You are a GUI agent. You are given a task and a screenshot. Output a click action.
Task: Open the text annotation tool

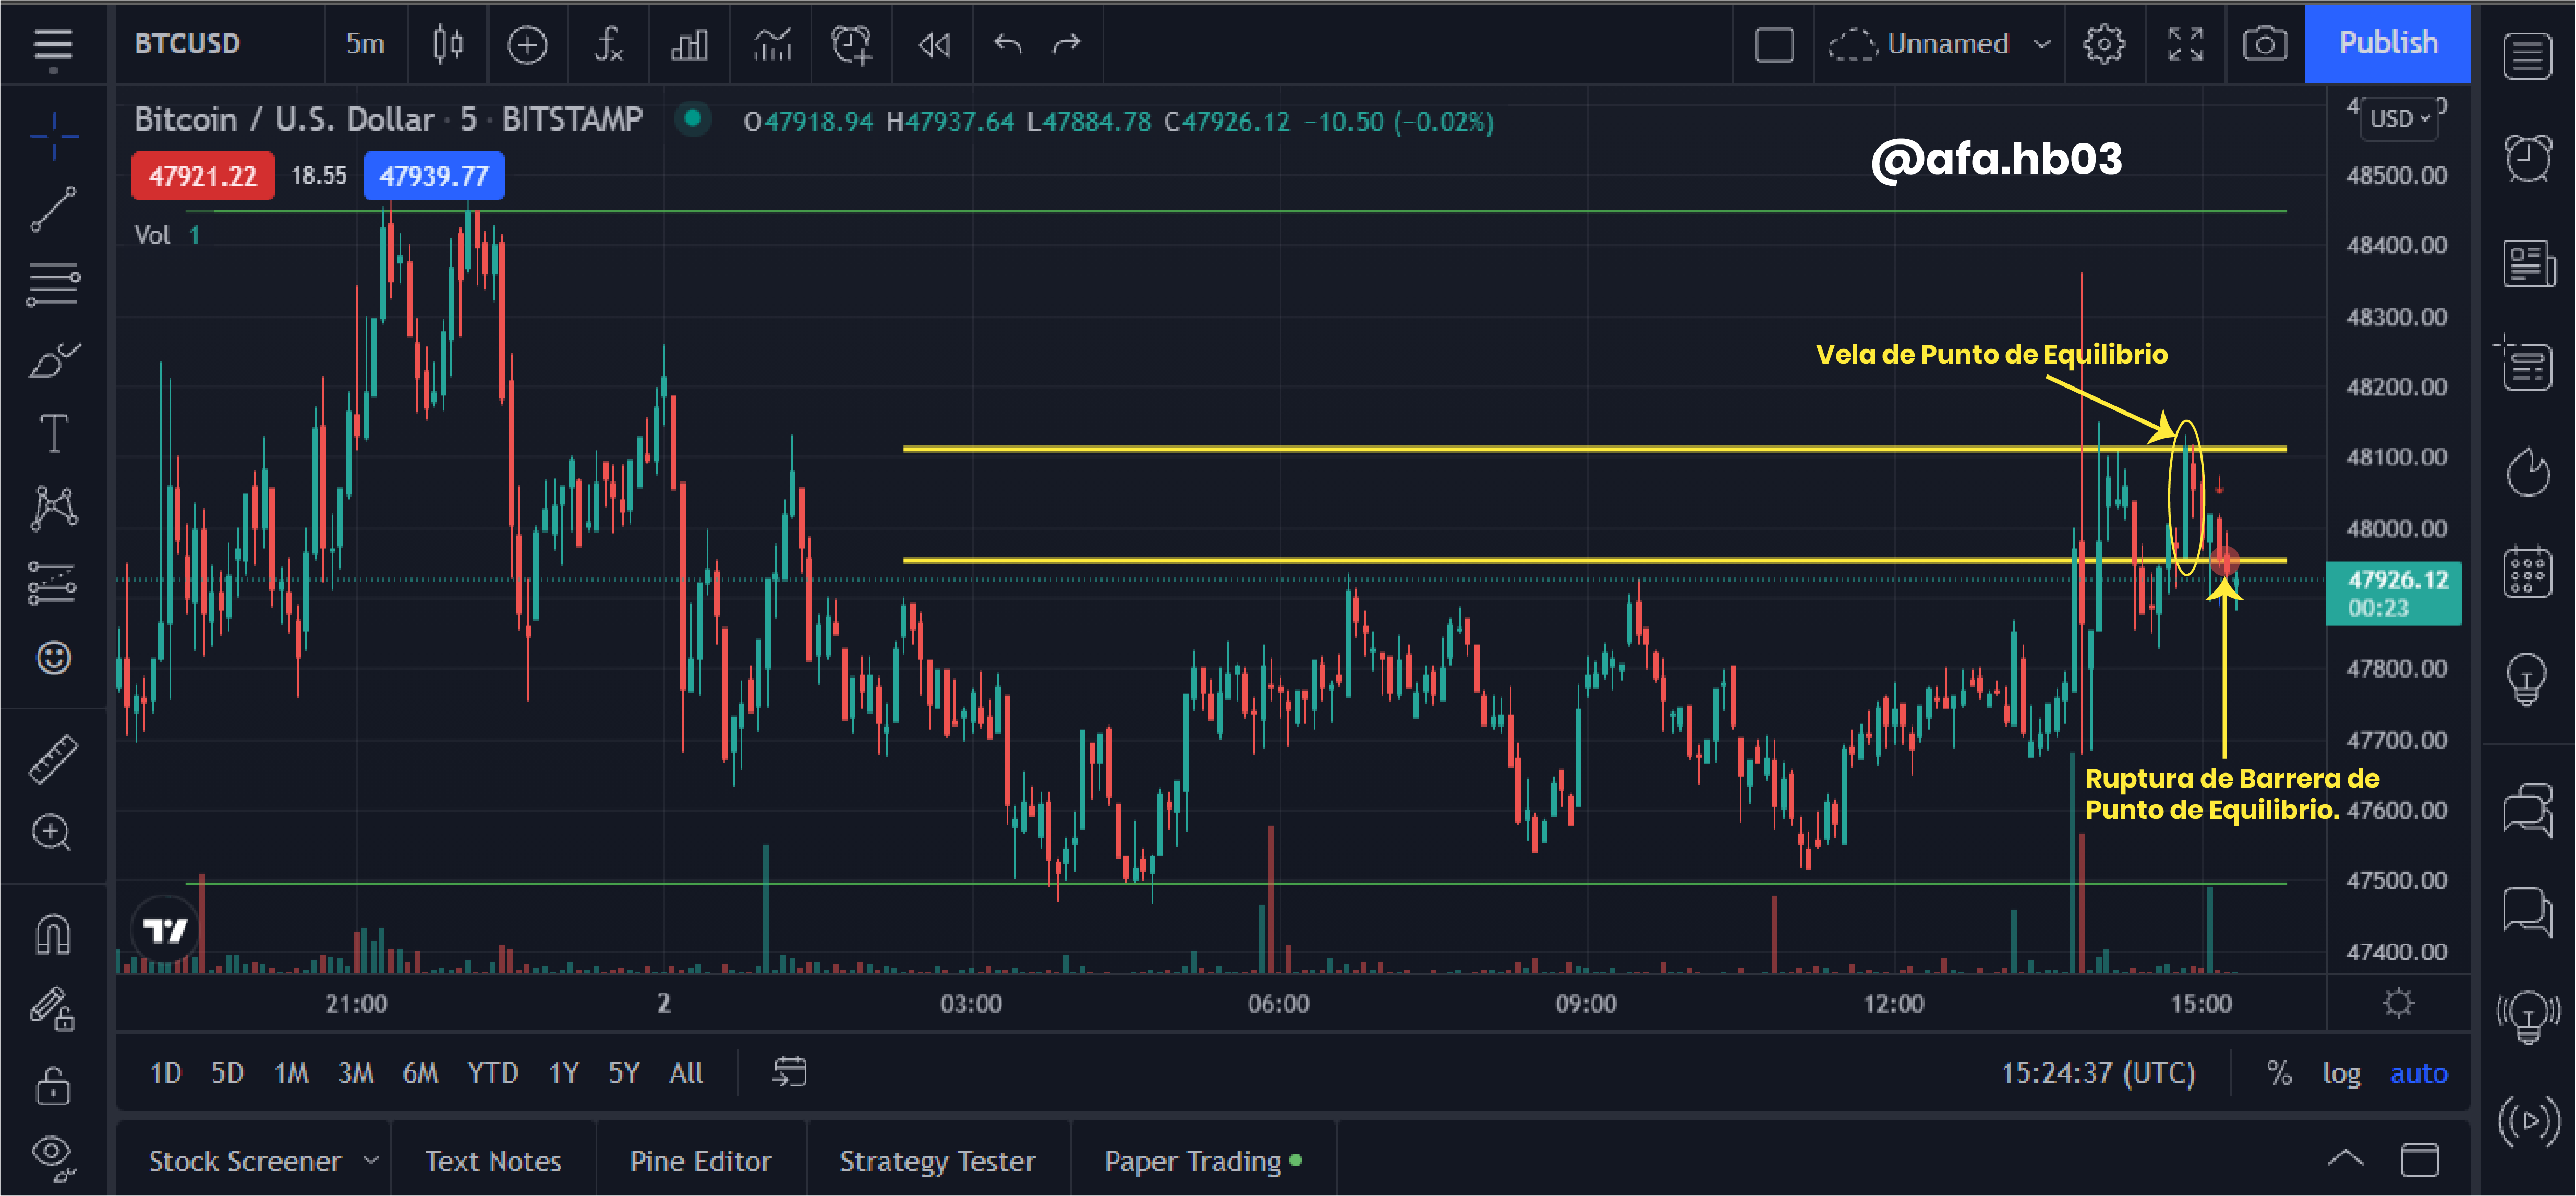53,434
